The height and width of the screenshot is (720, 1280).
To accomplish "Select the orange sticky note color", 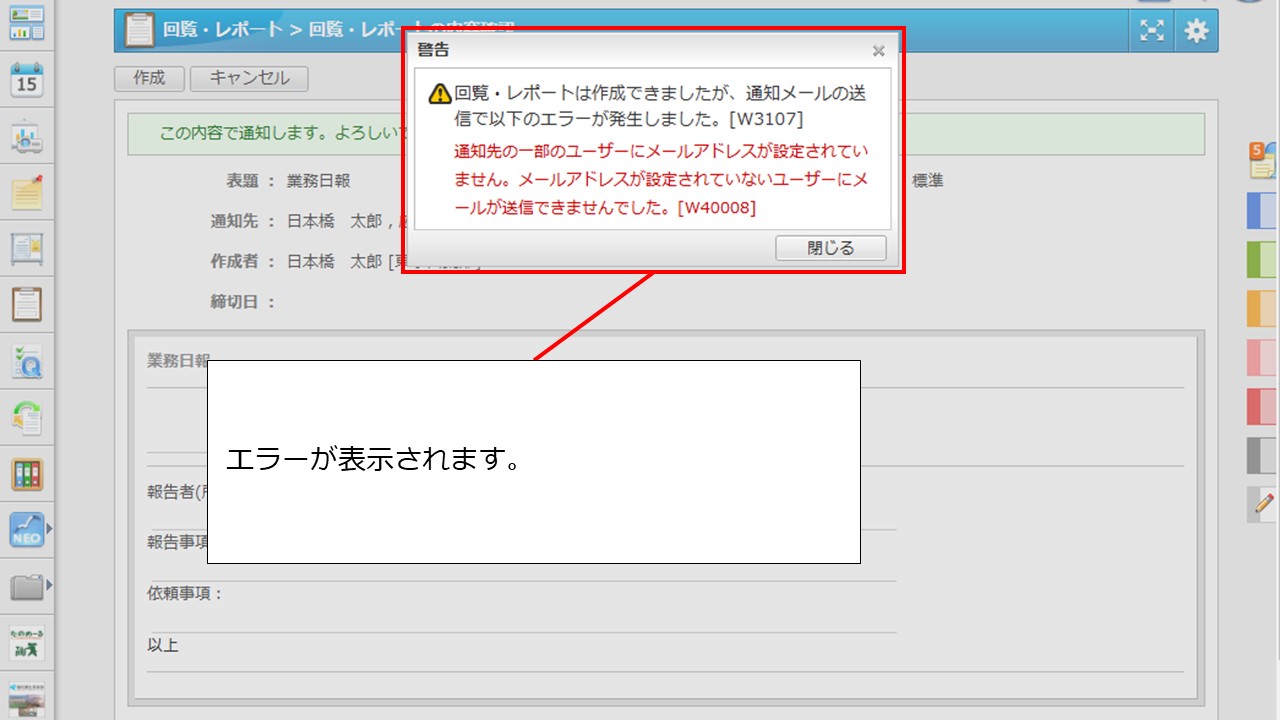I will pyautogui.click(x=1262, y=308).
